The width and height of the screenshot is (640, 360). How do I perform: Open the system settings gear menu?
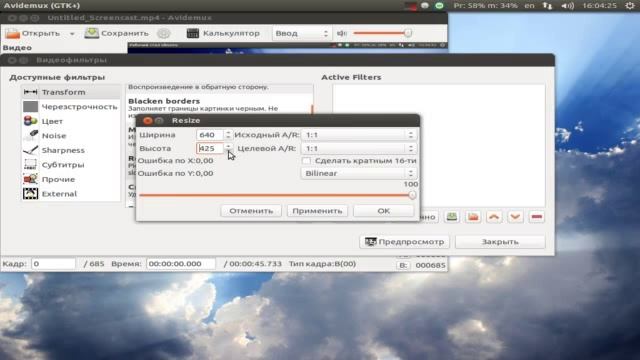[x=630, y=6]
